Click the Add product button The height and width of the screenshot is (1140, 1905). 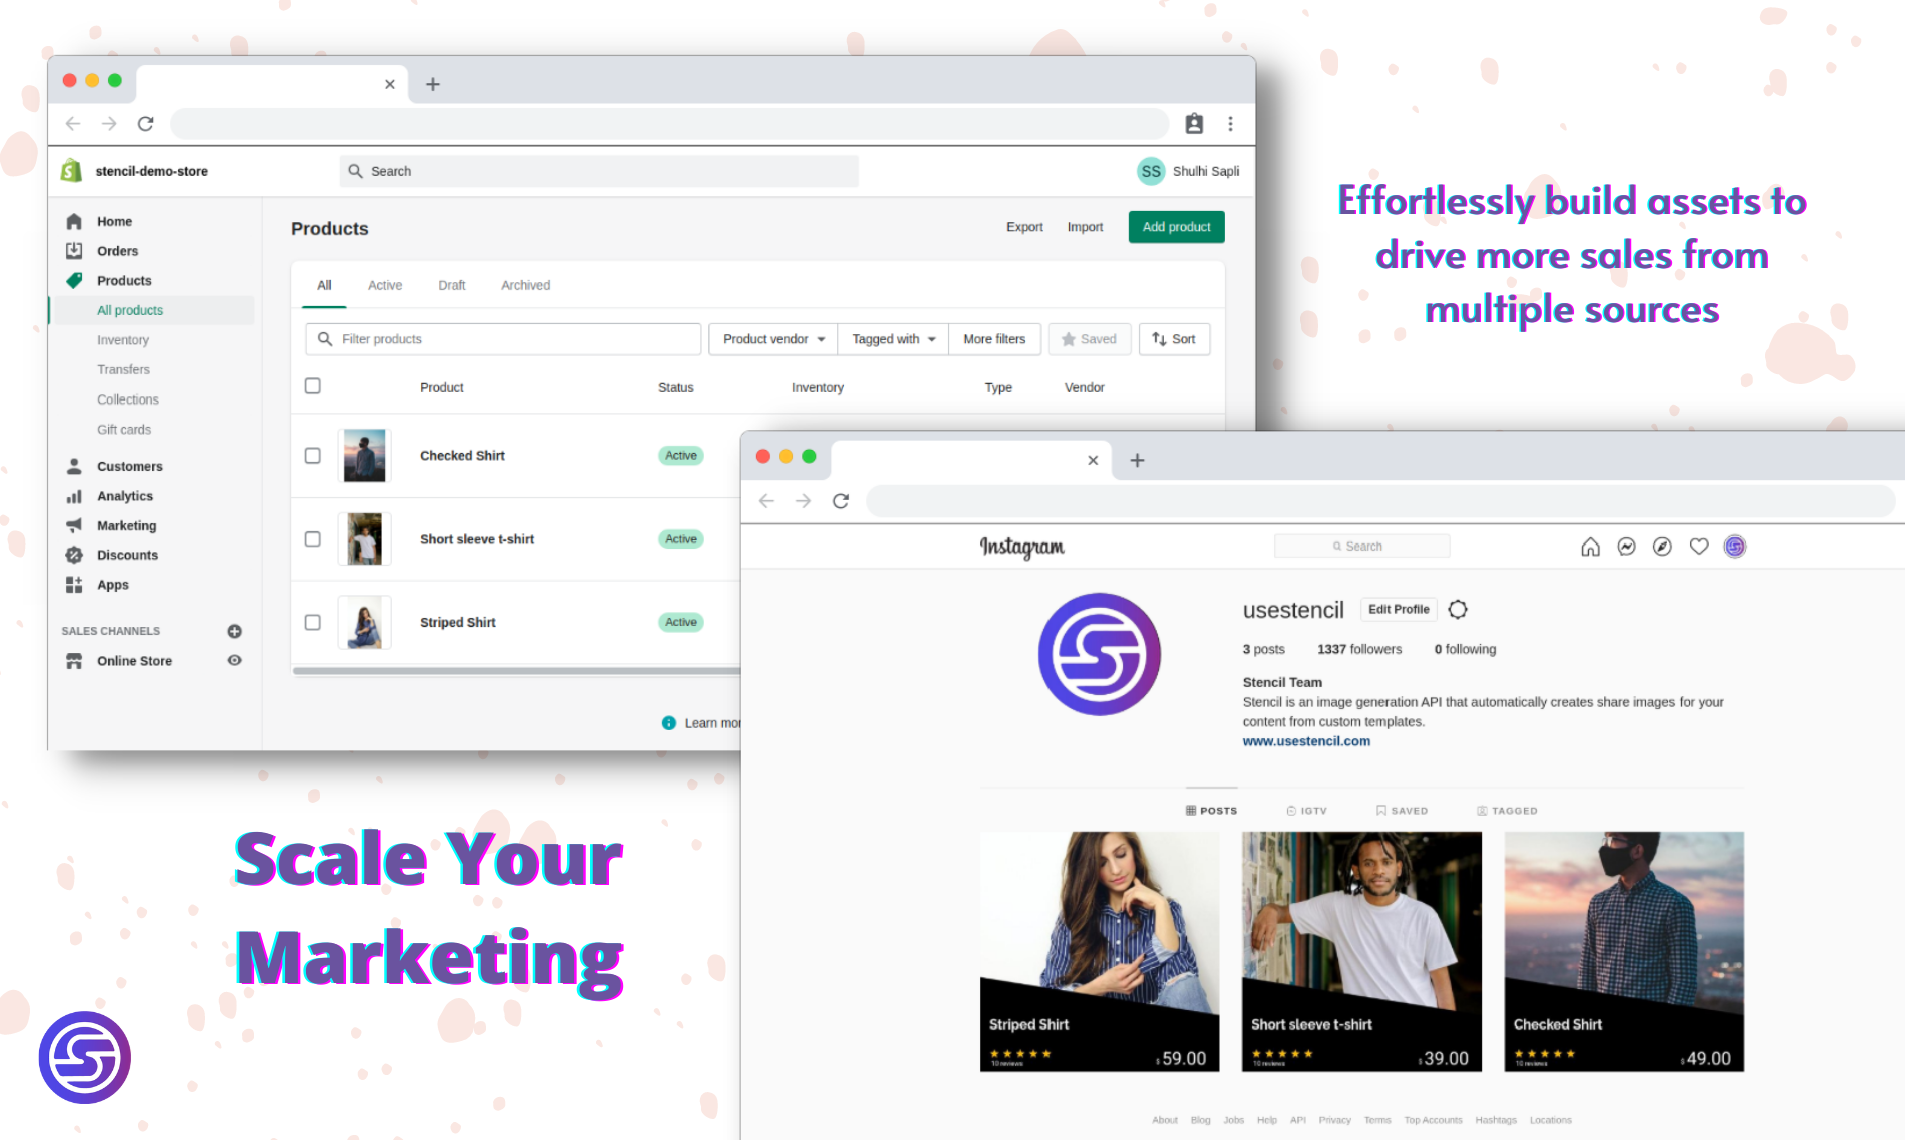(1176, 227)
